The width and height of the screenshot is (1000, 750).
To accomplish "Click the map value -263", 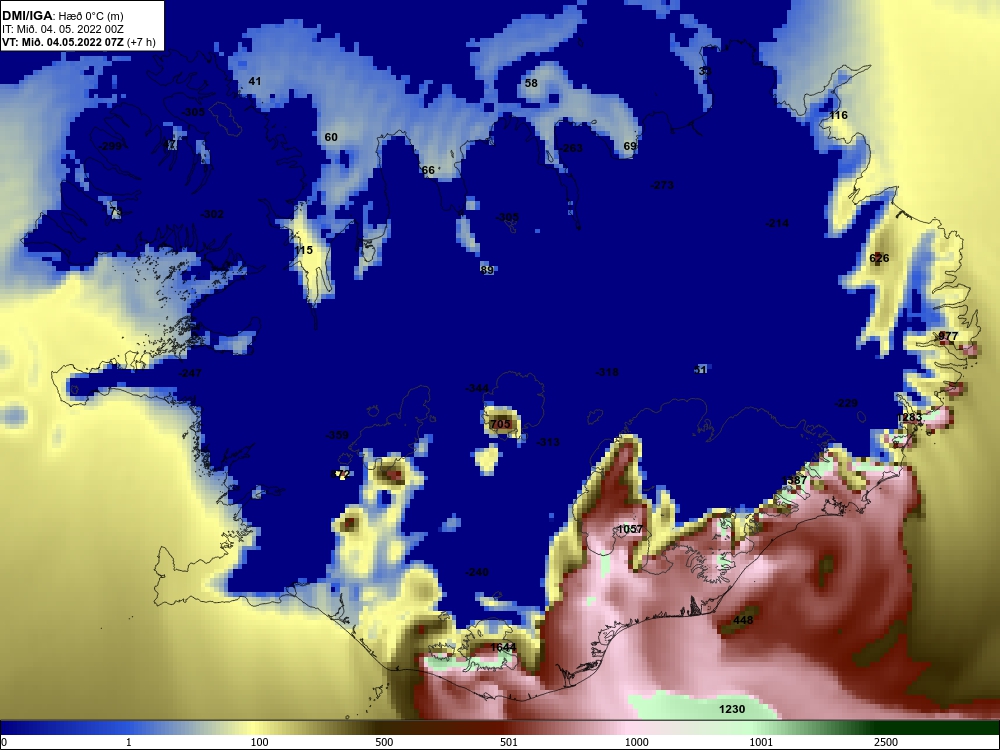I will click(571, 148).
